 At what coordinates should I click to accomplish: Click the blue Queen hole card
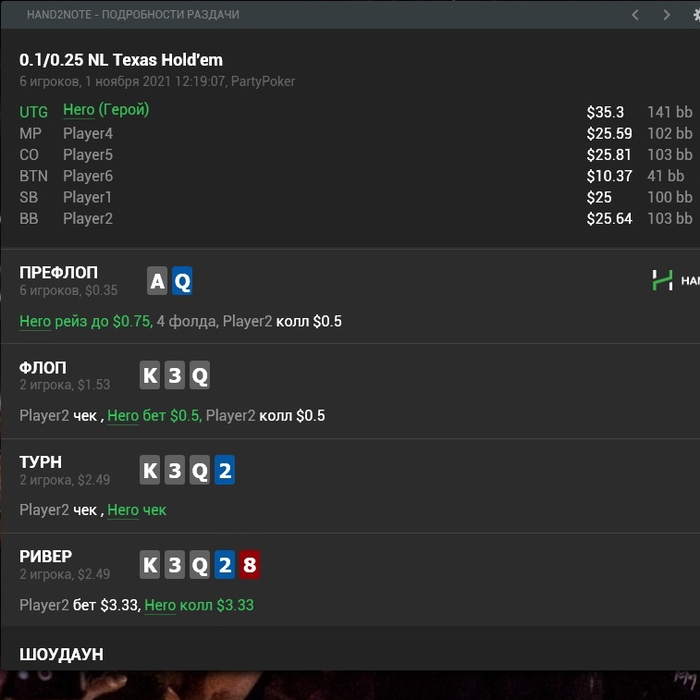point(181,282)
